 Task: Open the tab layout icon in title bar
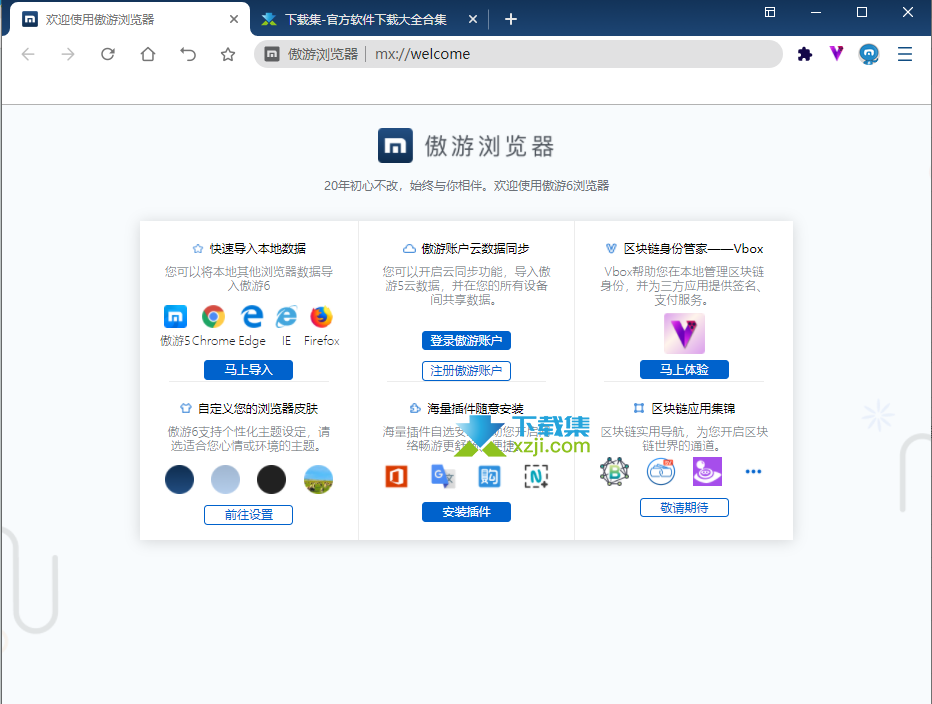pyautogui.click(x=770, y=12)
